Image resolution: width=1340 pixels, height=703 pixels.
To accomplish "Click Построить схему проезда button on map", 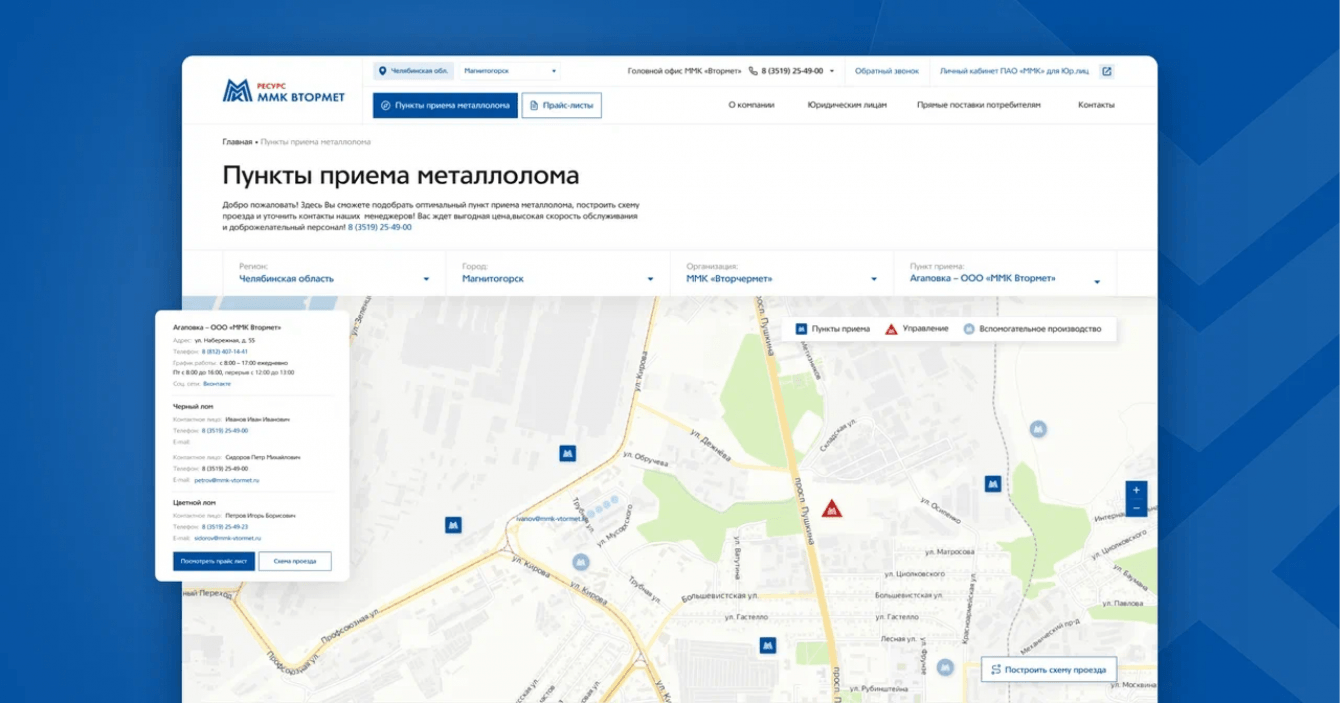I will [1048, 669].
